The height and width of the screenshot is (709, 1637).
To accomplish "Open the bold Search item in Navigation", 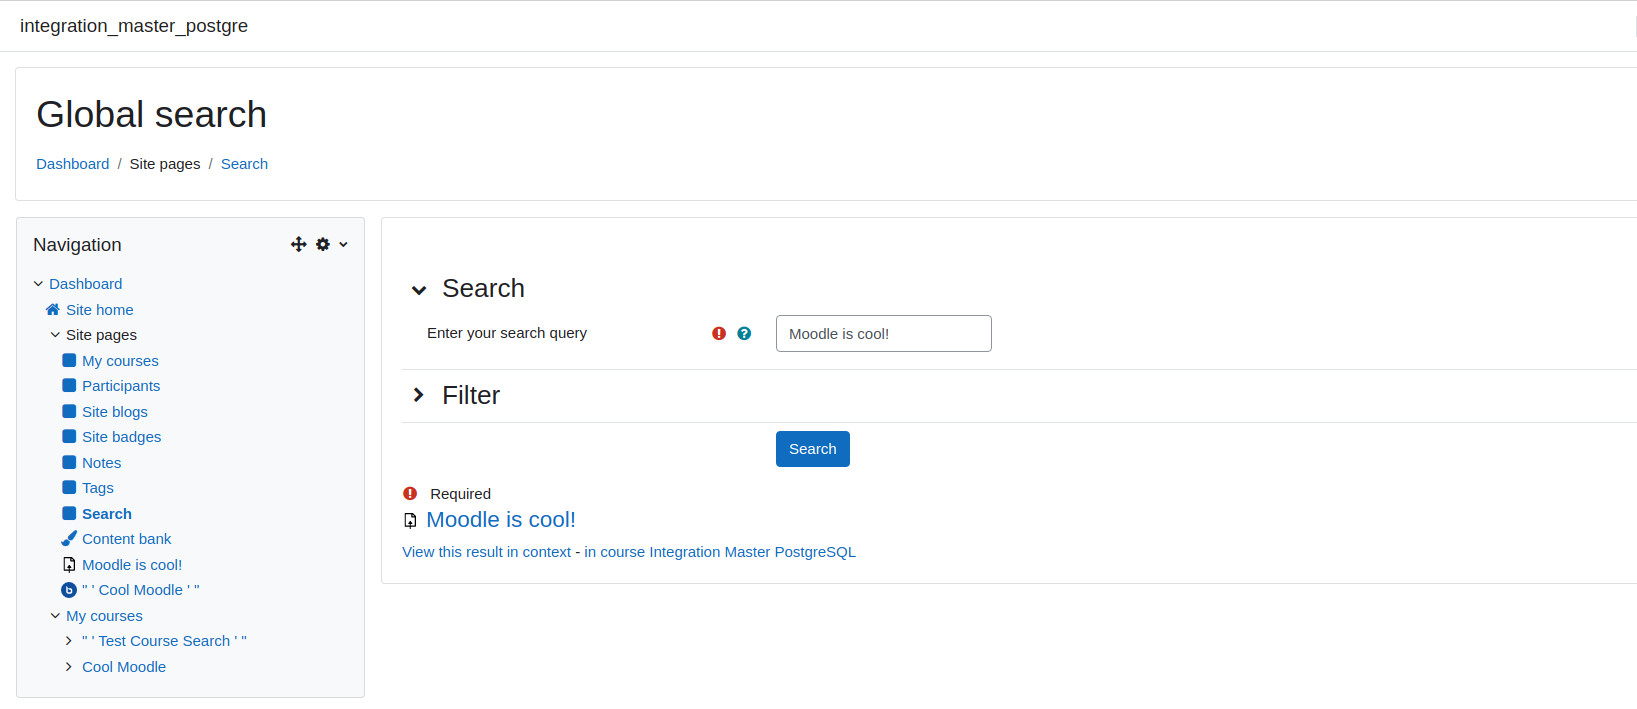I will (107, 514).
